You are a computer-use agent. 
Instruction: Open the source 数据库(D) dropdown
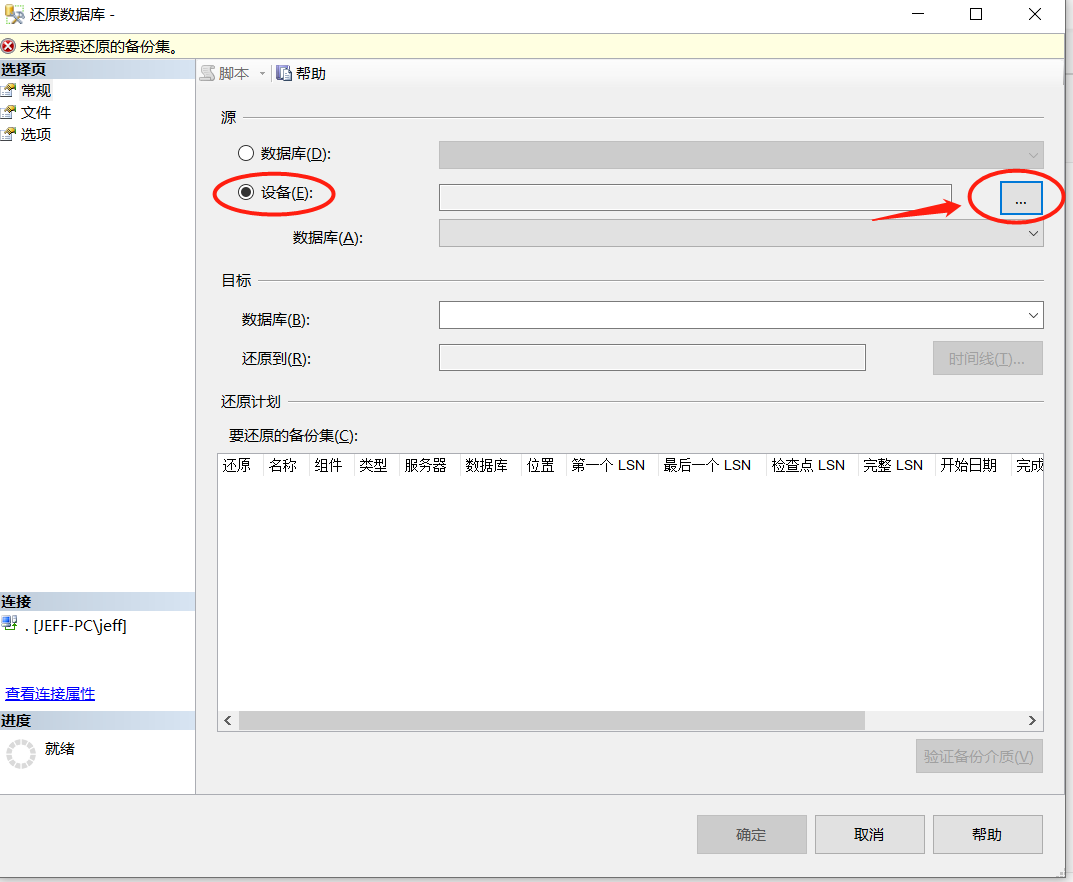coord(741,155)
